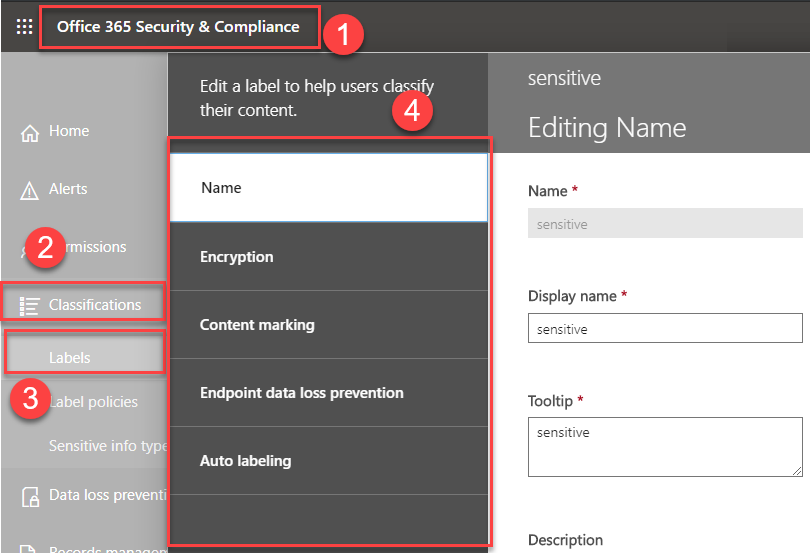
Task: Click the Display name text field
Action: [x=664, y=328]
